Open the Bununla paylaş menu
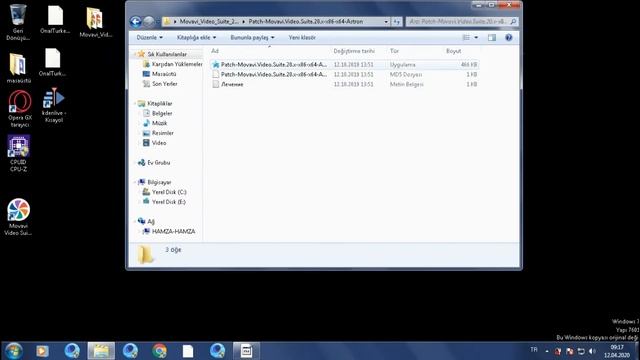Screen dimensions: 640x360 [x=252, y=38]
